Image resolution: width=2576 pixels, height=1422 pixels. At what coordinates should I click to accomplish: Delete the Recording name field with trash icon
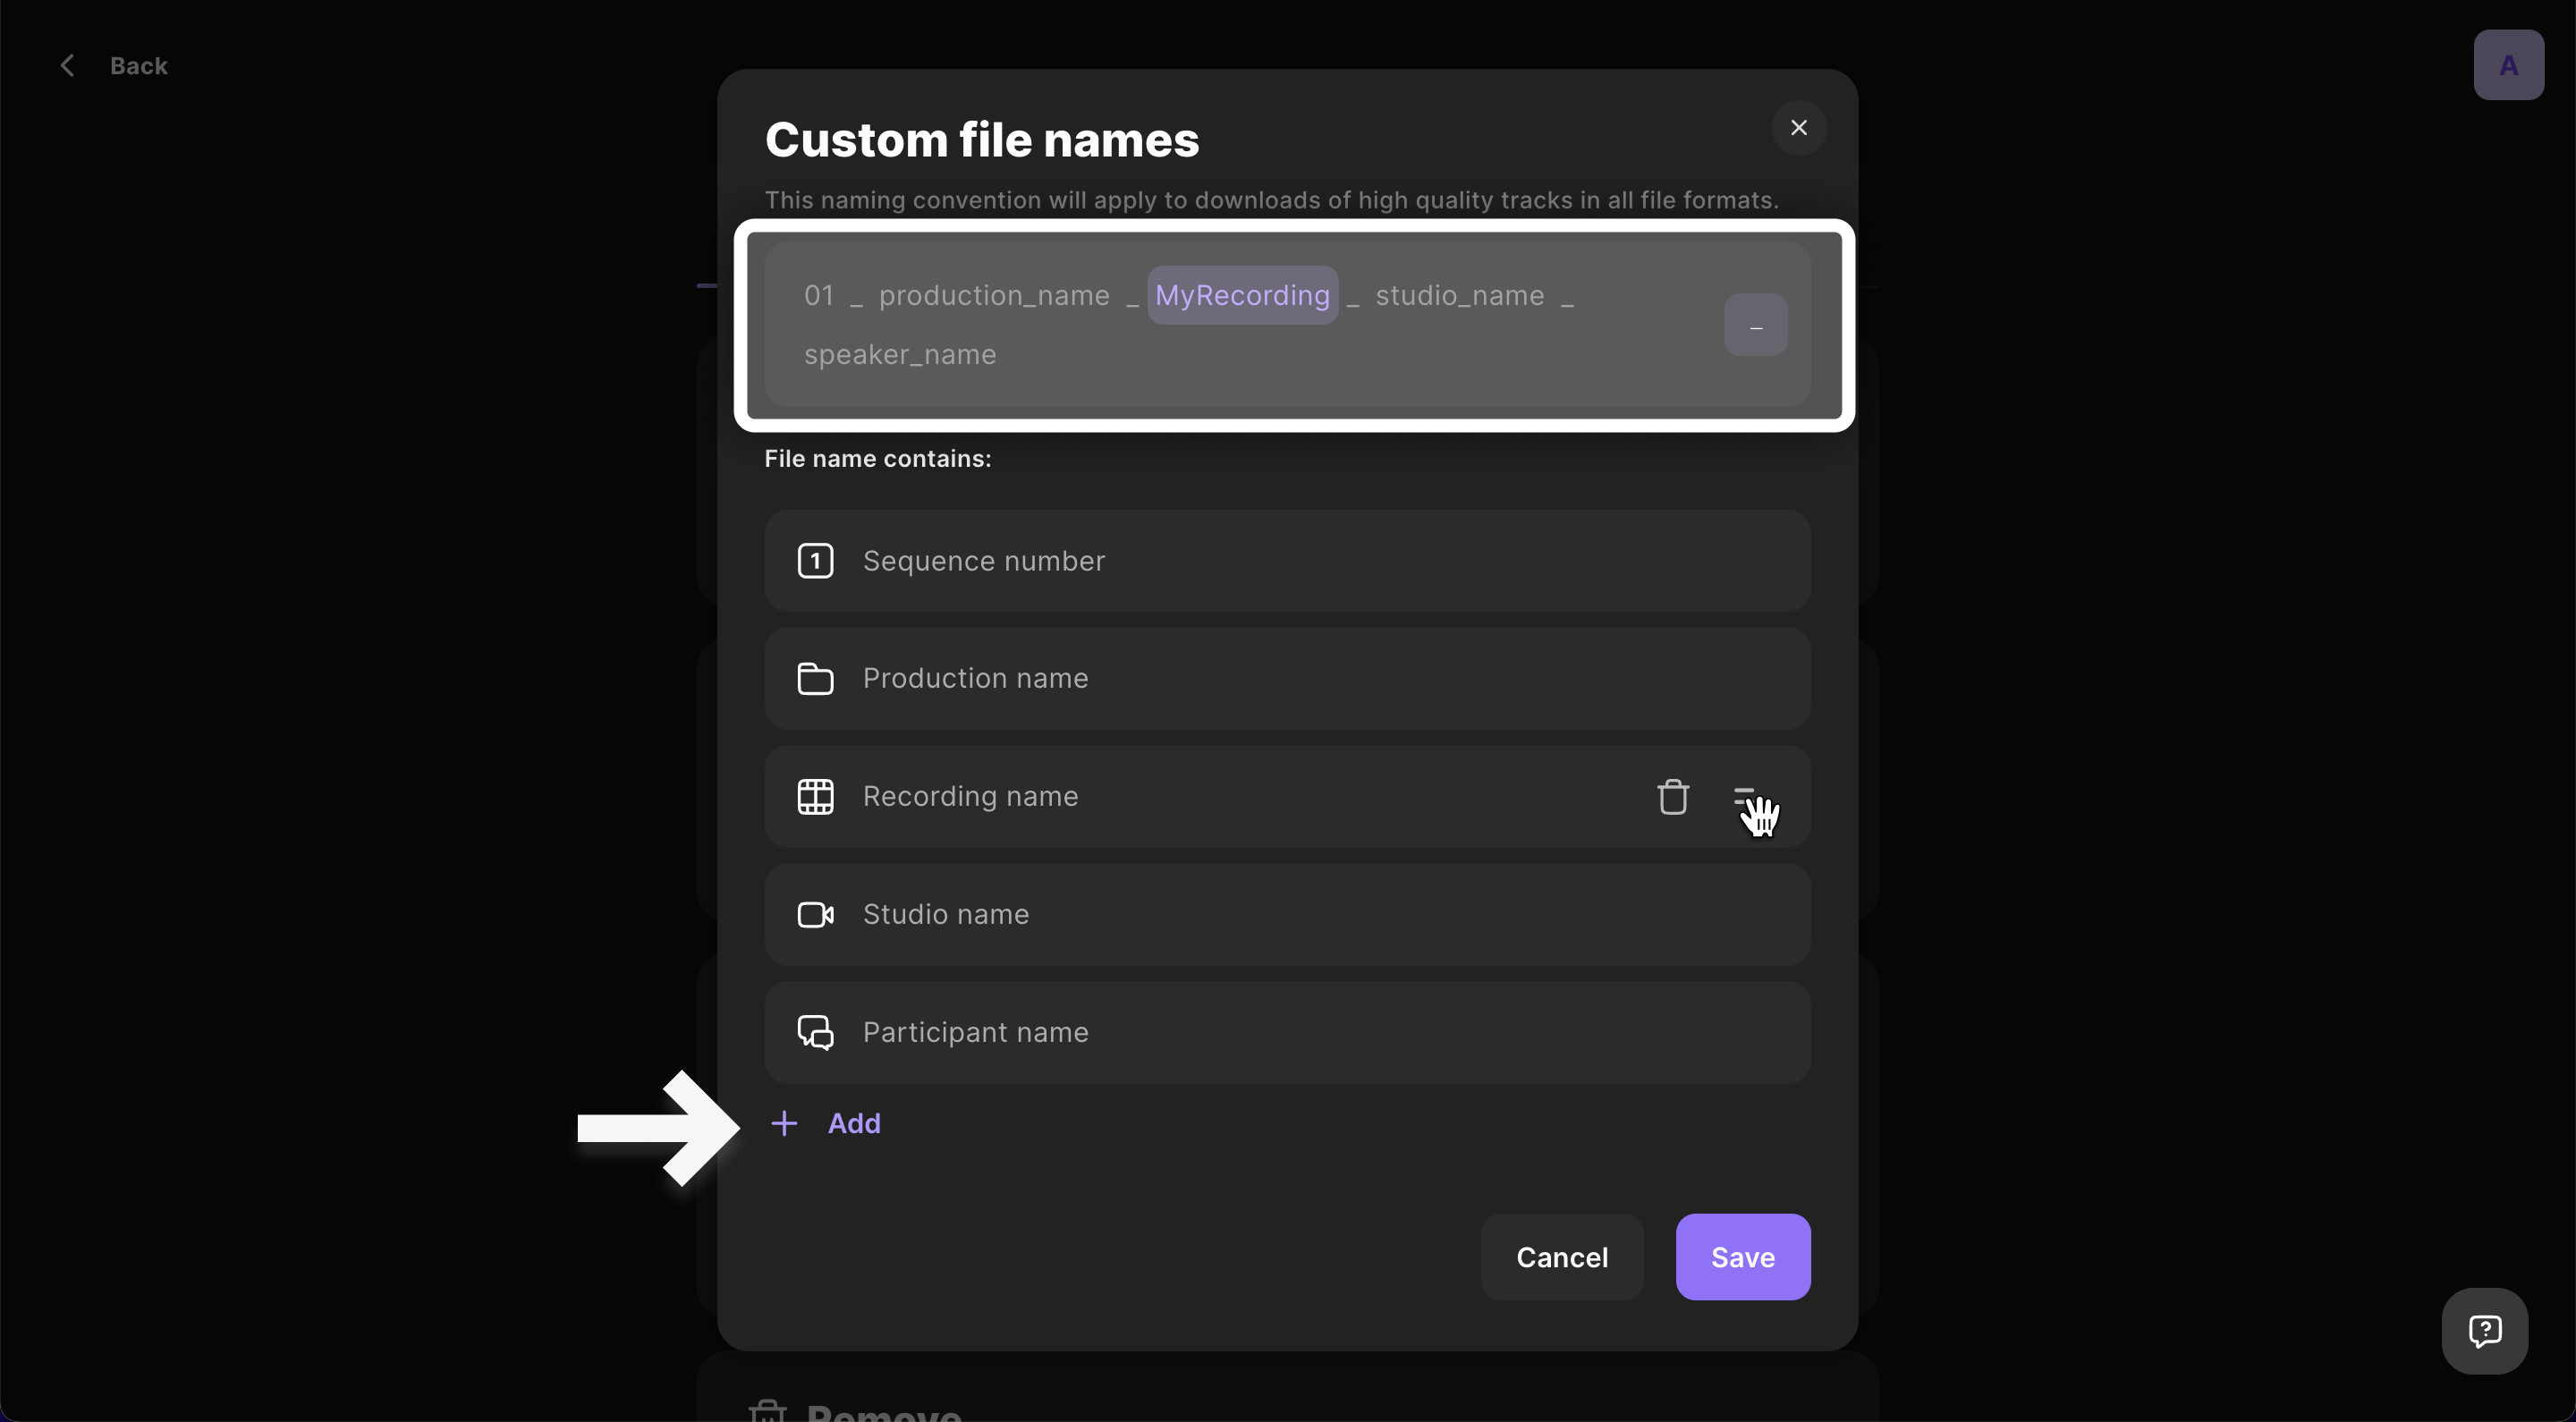(1673, 797)
